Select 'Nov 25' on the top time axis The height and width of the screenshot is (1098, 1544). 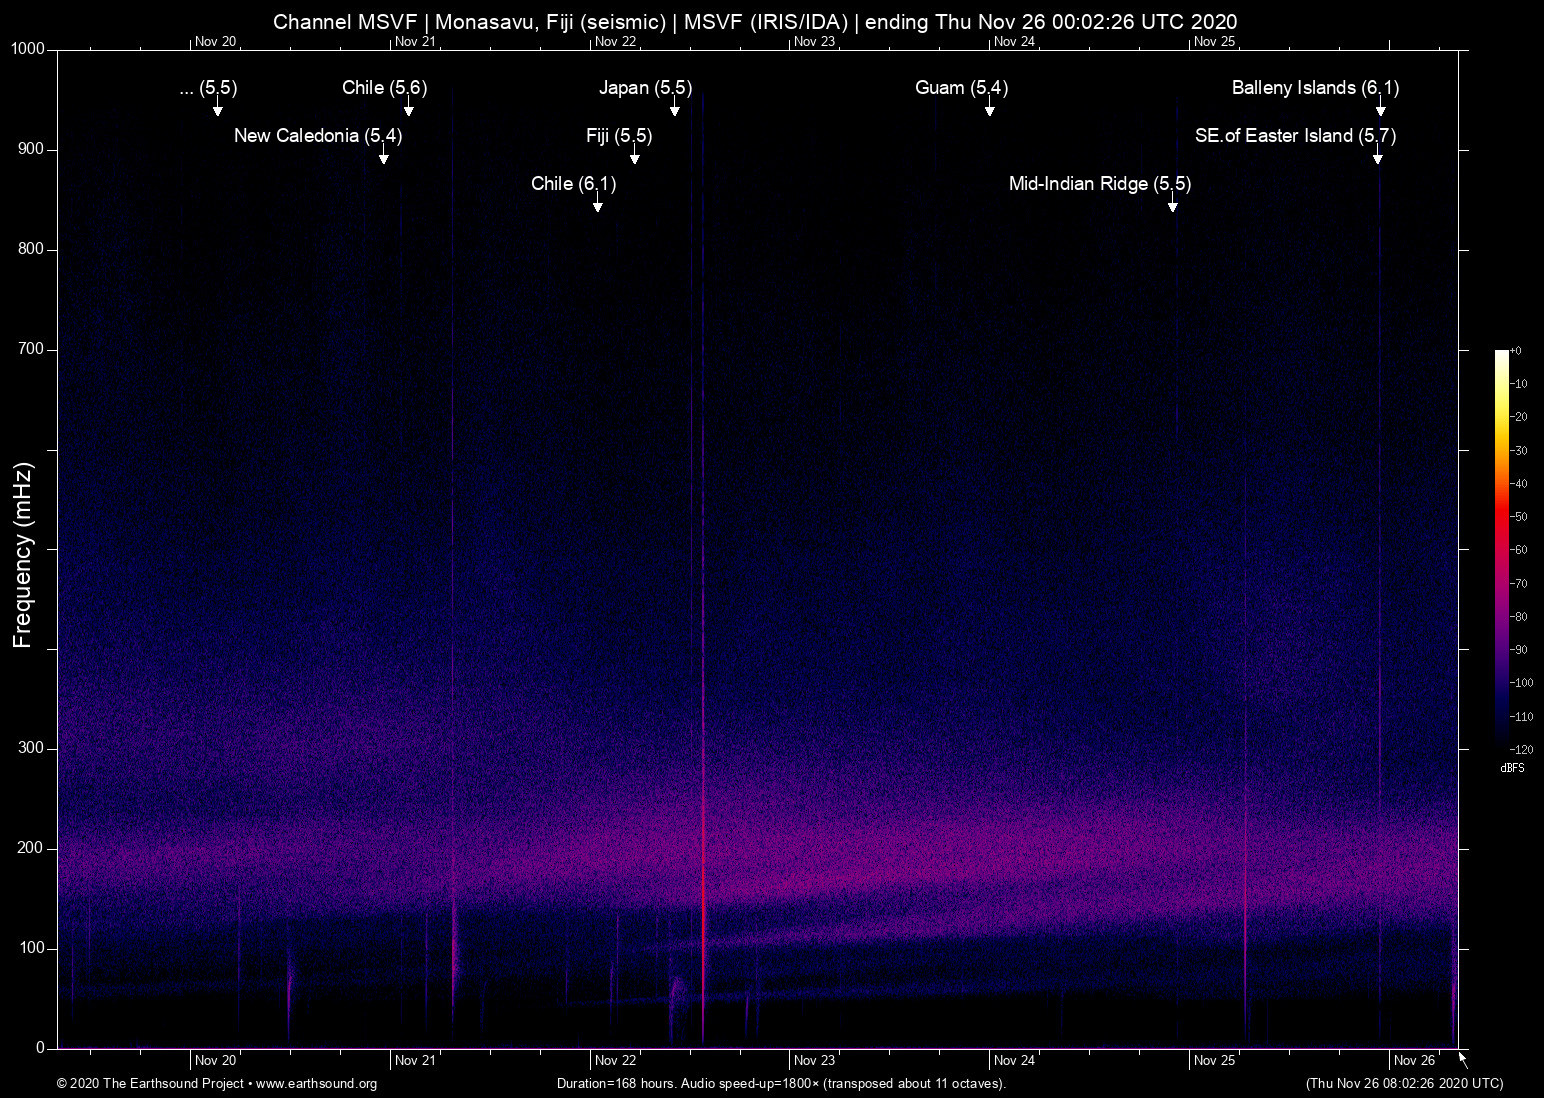click(x=1215, y=42)
